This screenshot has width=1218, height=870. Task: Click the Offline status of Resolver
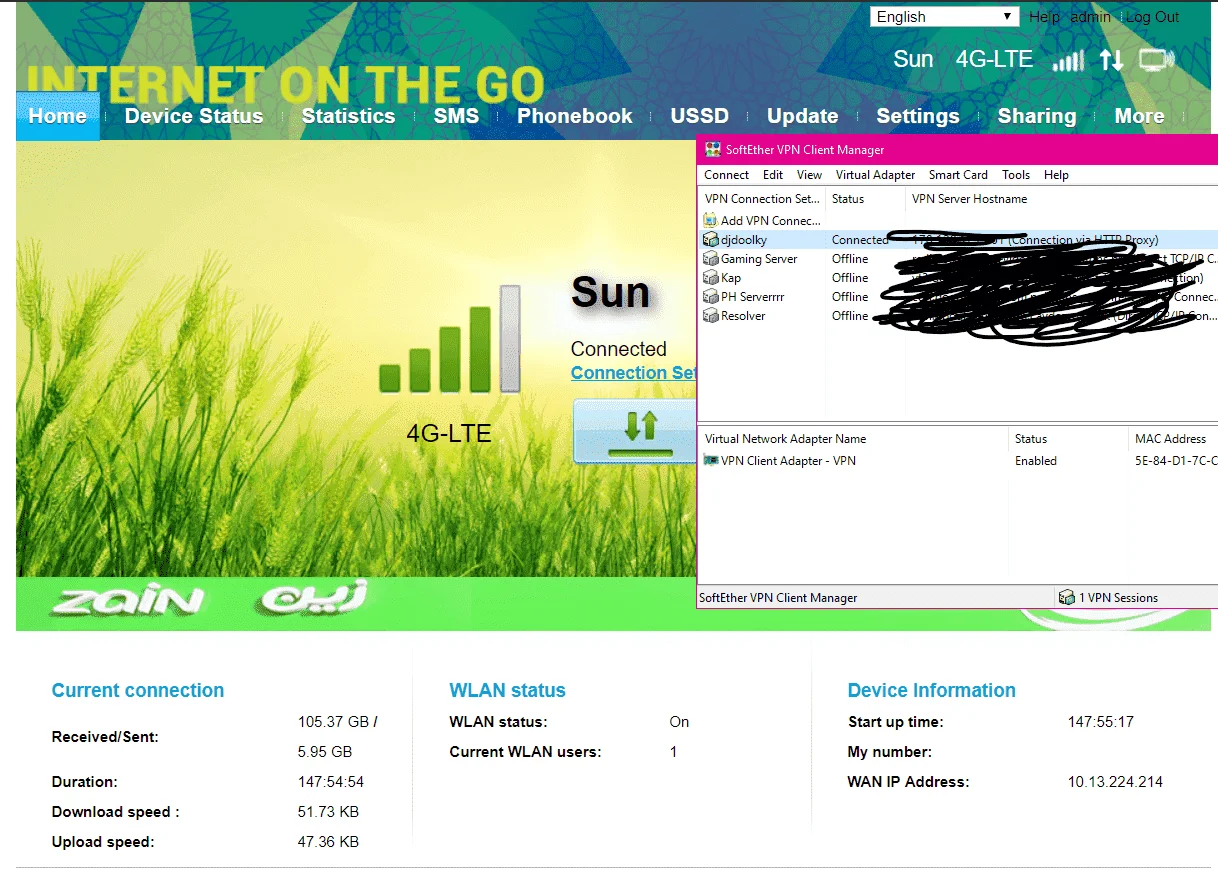click(x=850, y=316)
